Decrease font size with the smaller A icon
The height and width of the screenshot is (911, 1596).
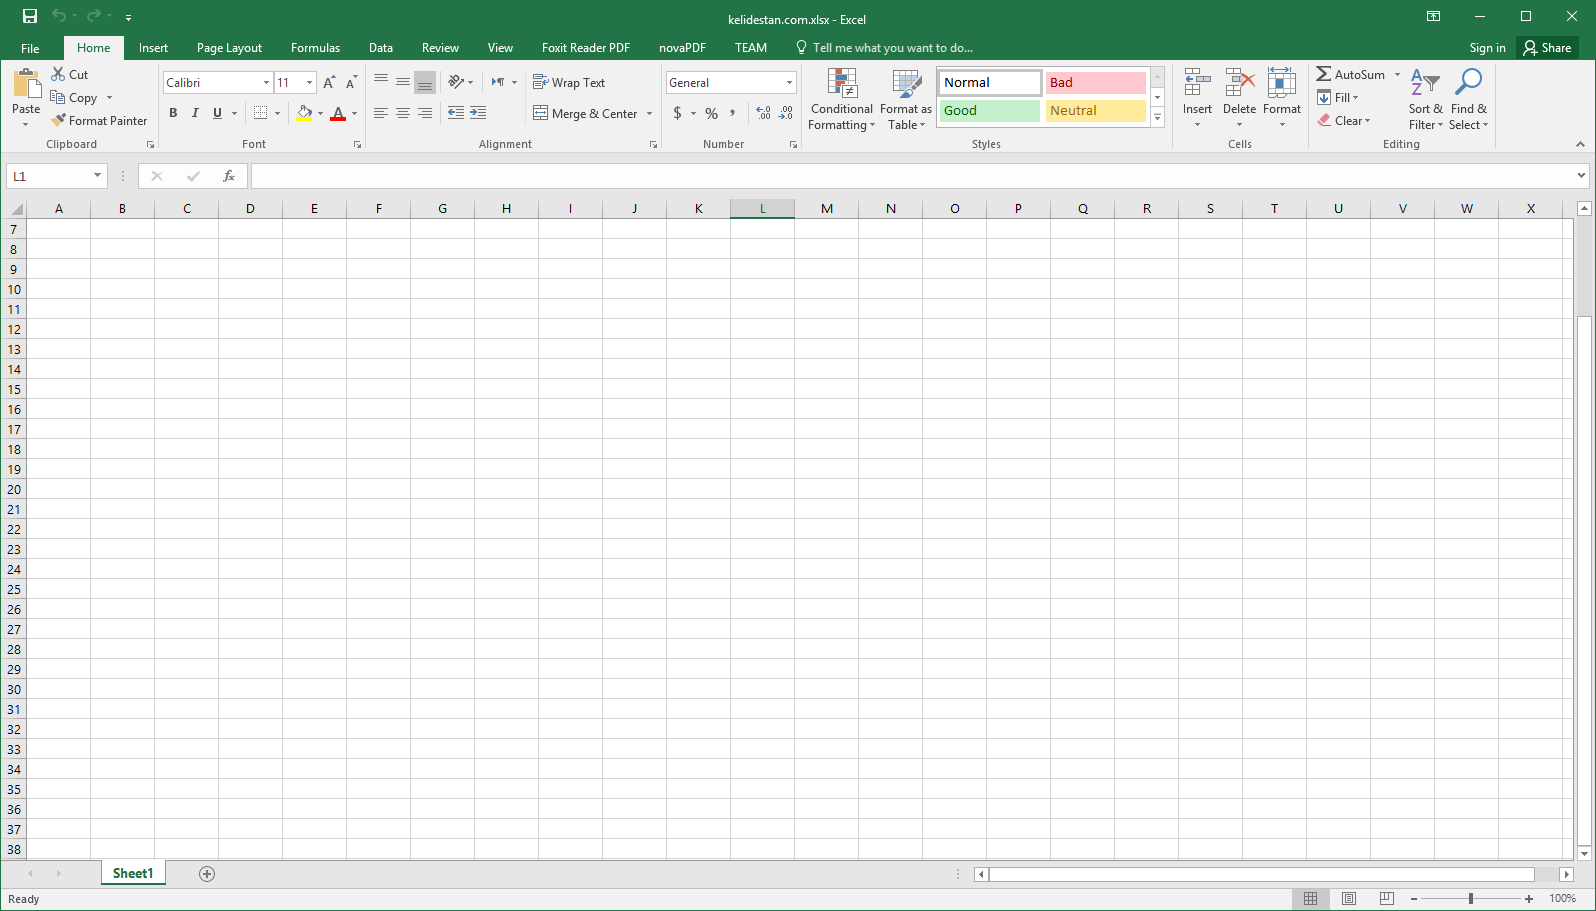[x=351, y=83]
